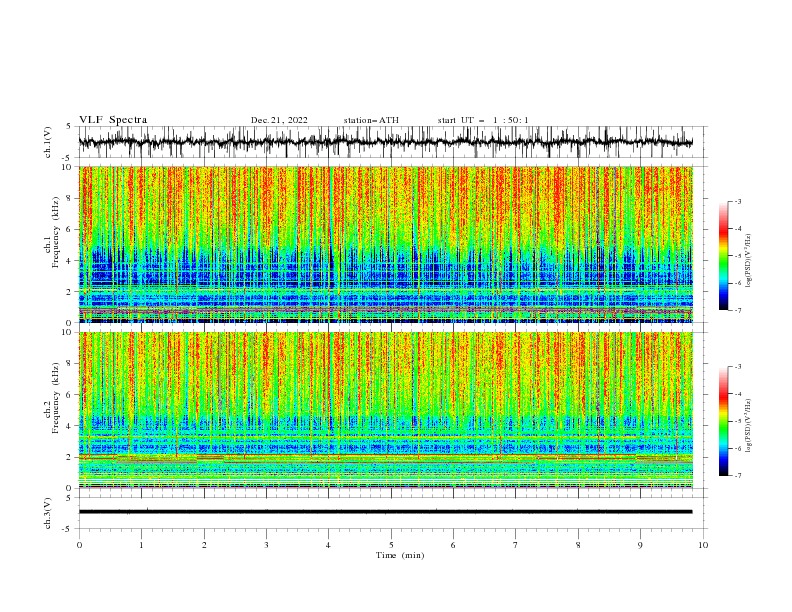Click the "Time (min)" axis label
This screenshot has width=792, height=612.
(x=400, y=555)
